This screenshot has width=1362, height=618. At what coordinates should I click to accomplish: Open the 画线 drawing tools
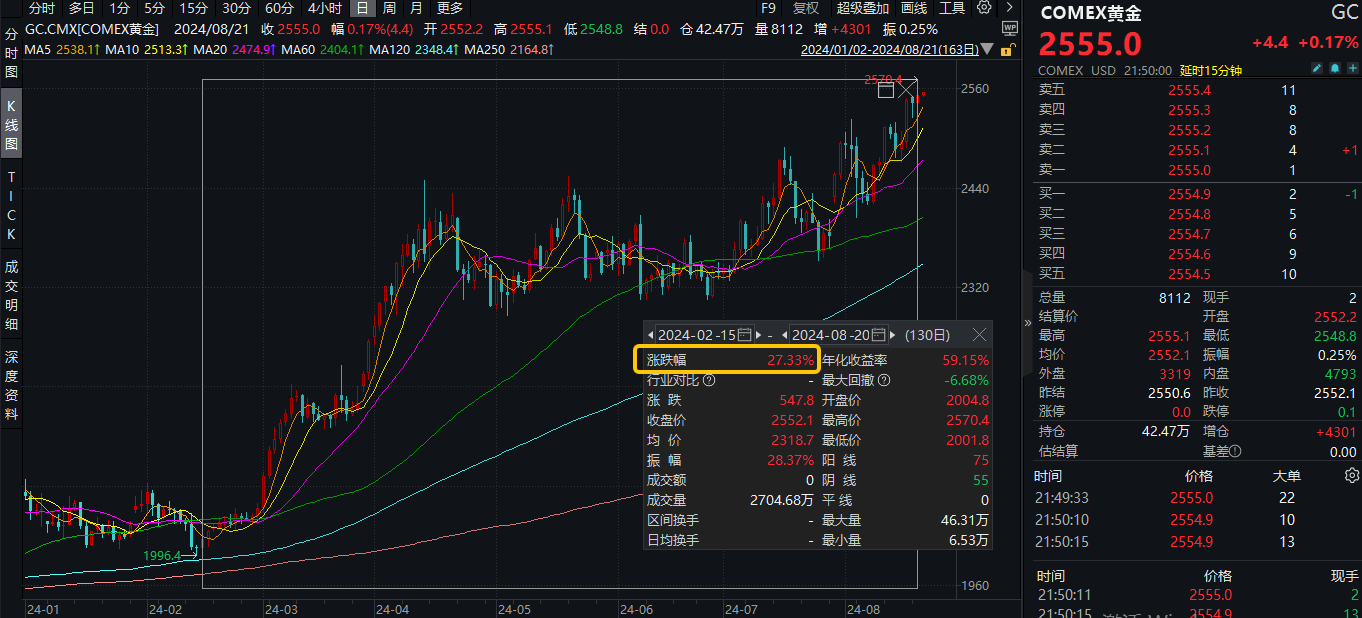(914, 8)
